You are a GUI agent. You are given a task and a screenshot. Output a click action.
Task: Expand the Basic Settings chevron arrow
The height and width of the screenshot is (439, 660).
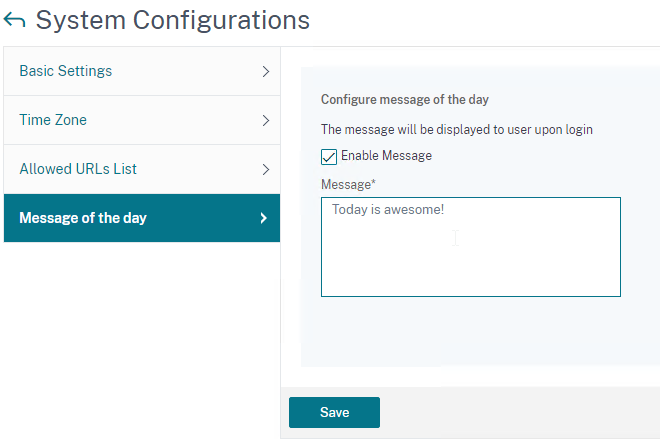(x=266, y=71)
